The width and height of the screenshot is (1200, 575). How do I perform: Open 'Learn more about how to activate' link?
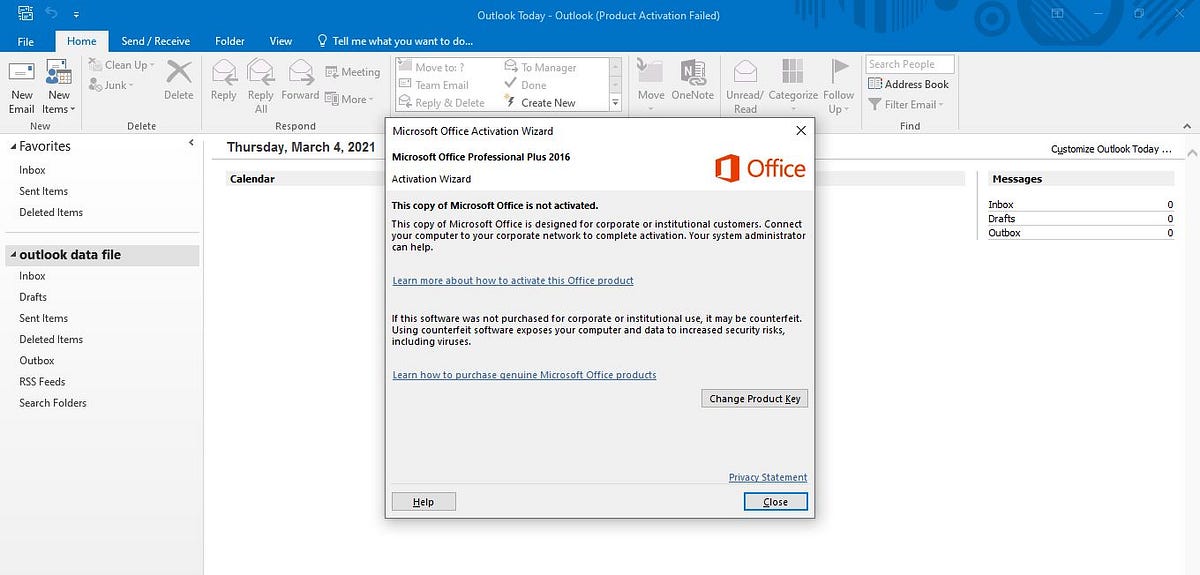tap(513, 281)
